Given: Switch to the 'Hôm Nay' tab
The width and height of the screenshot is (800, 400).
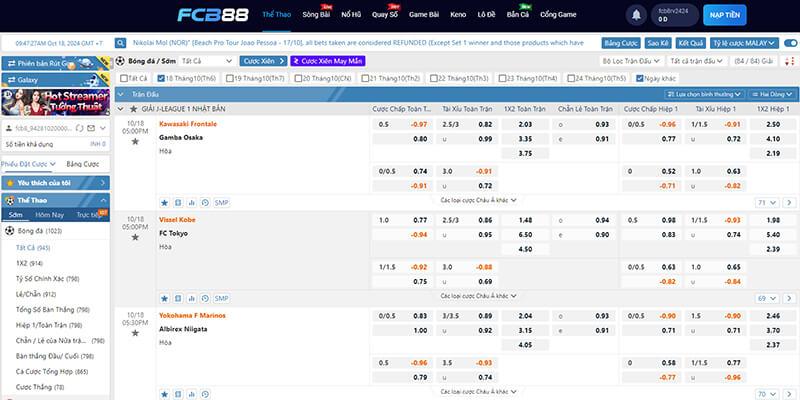Looking at the screenshot, I should pos(50,214).
